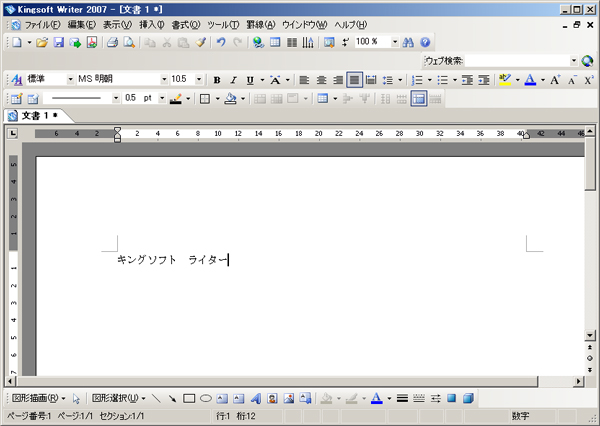600x426 pixels.
Task: Open the 罫線(A) menu
Action: click(261, 25)
